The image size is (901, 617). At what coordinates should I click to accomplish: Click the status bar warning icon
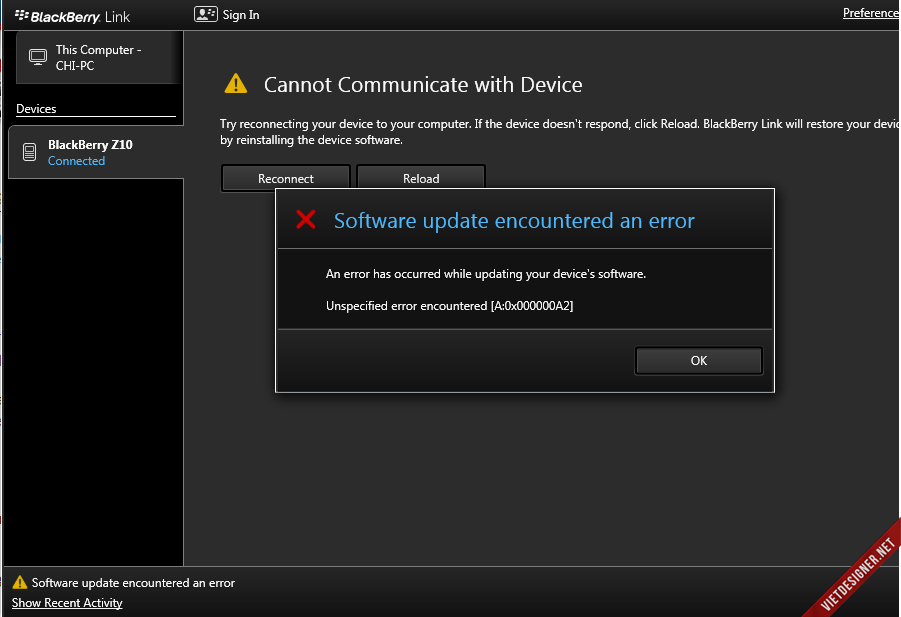click(x=20, y=583)
